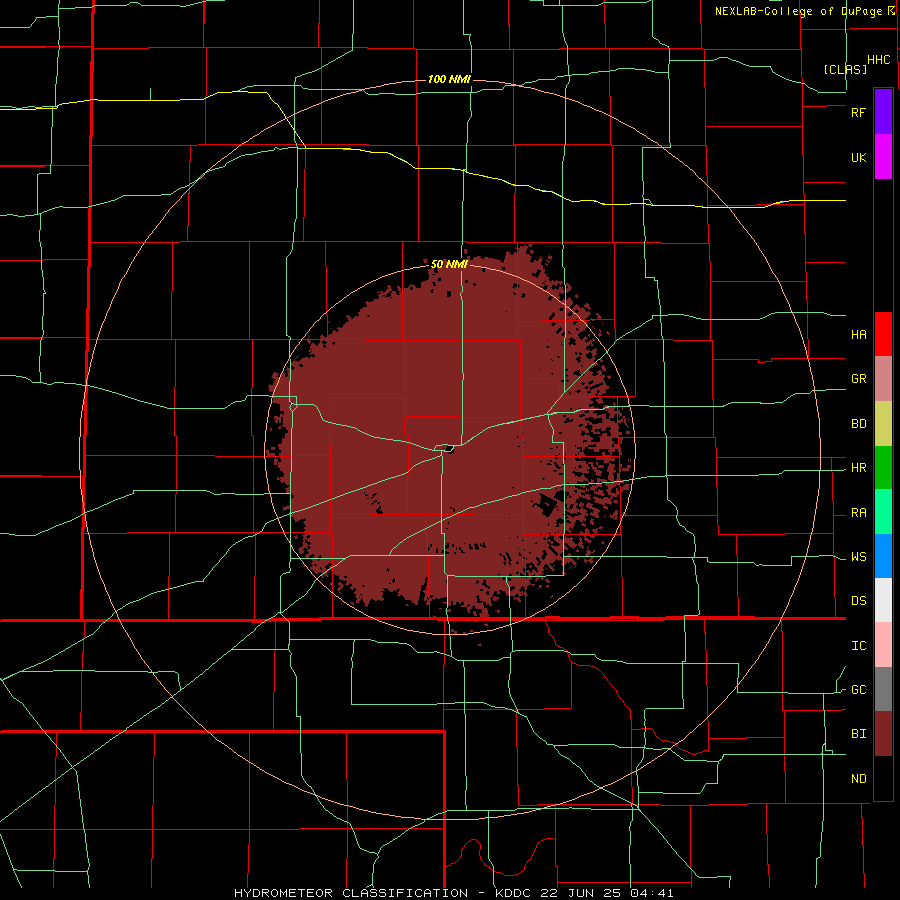Click the yellow BD legend color swatch
This screenshot has height=900, width=900.
[883, 424]
